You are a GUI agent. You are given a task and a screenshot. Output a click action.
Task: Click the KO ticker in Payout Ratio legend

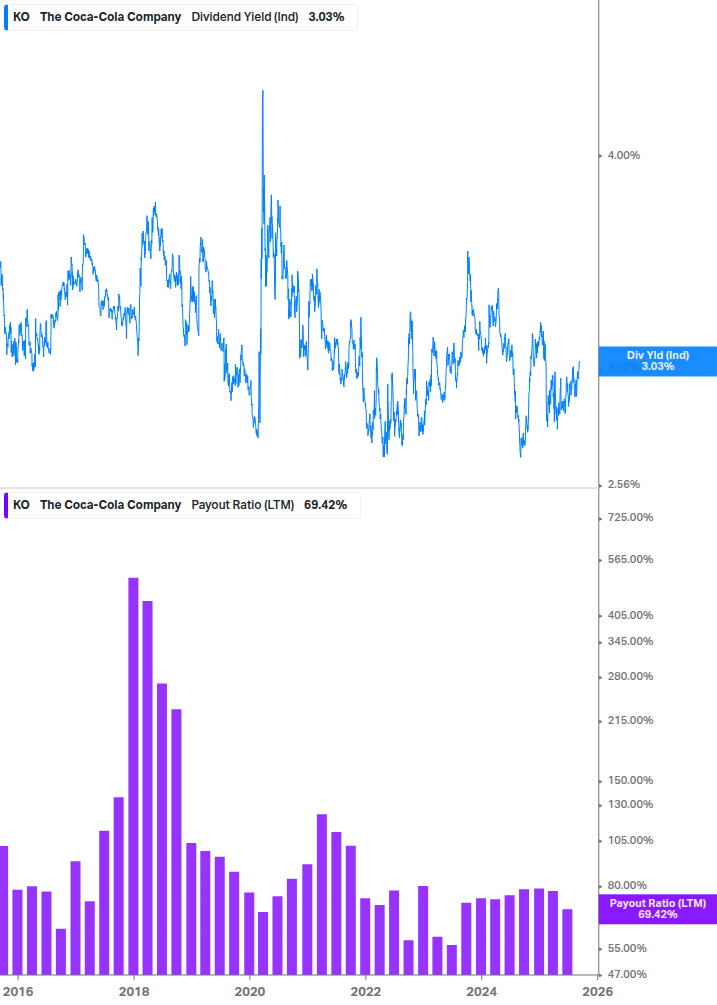pyautogui.click(x=21, y=505)
